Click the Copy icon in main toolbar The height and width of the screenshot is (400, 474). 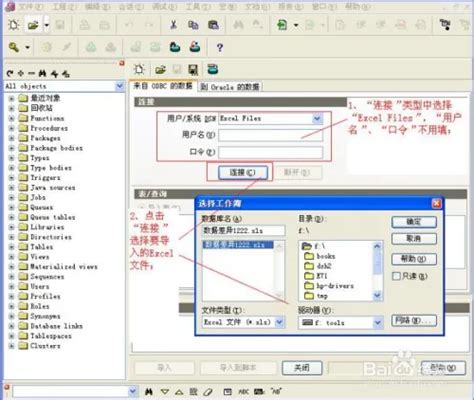tap(193, 25)
